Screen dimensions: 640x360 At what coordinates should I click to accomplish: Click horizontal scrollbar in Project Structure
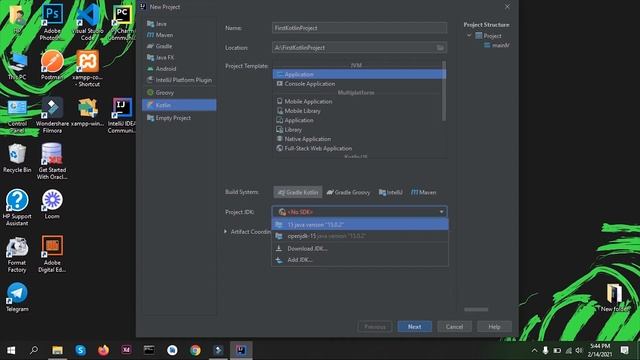click(x=476, y=309)
